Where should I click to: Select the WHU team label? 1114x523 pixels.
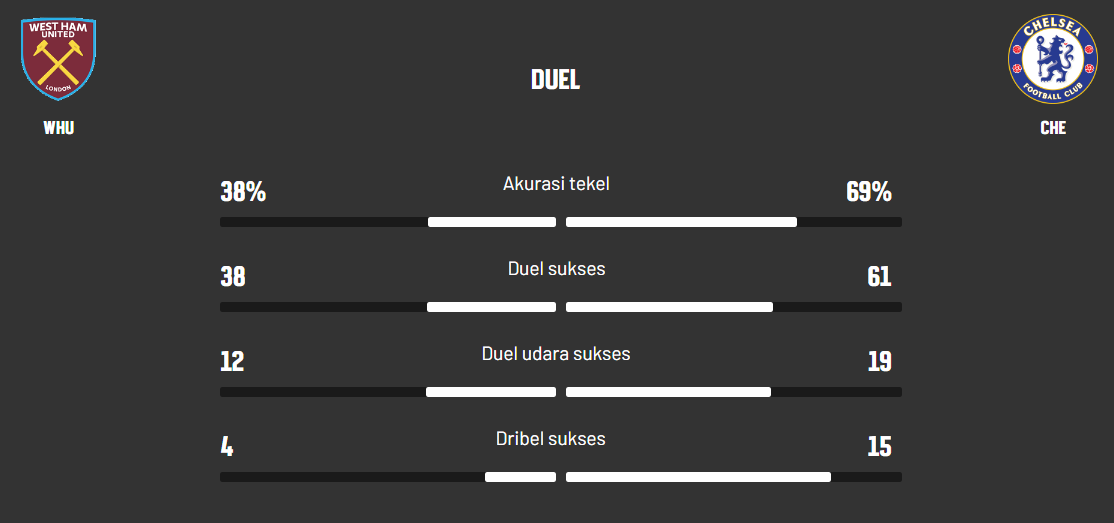pos(59,128)
